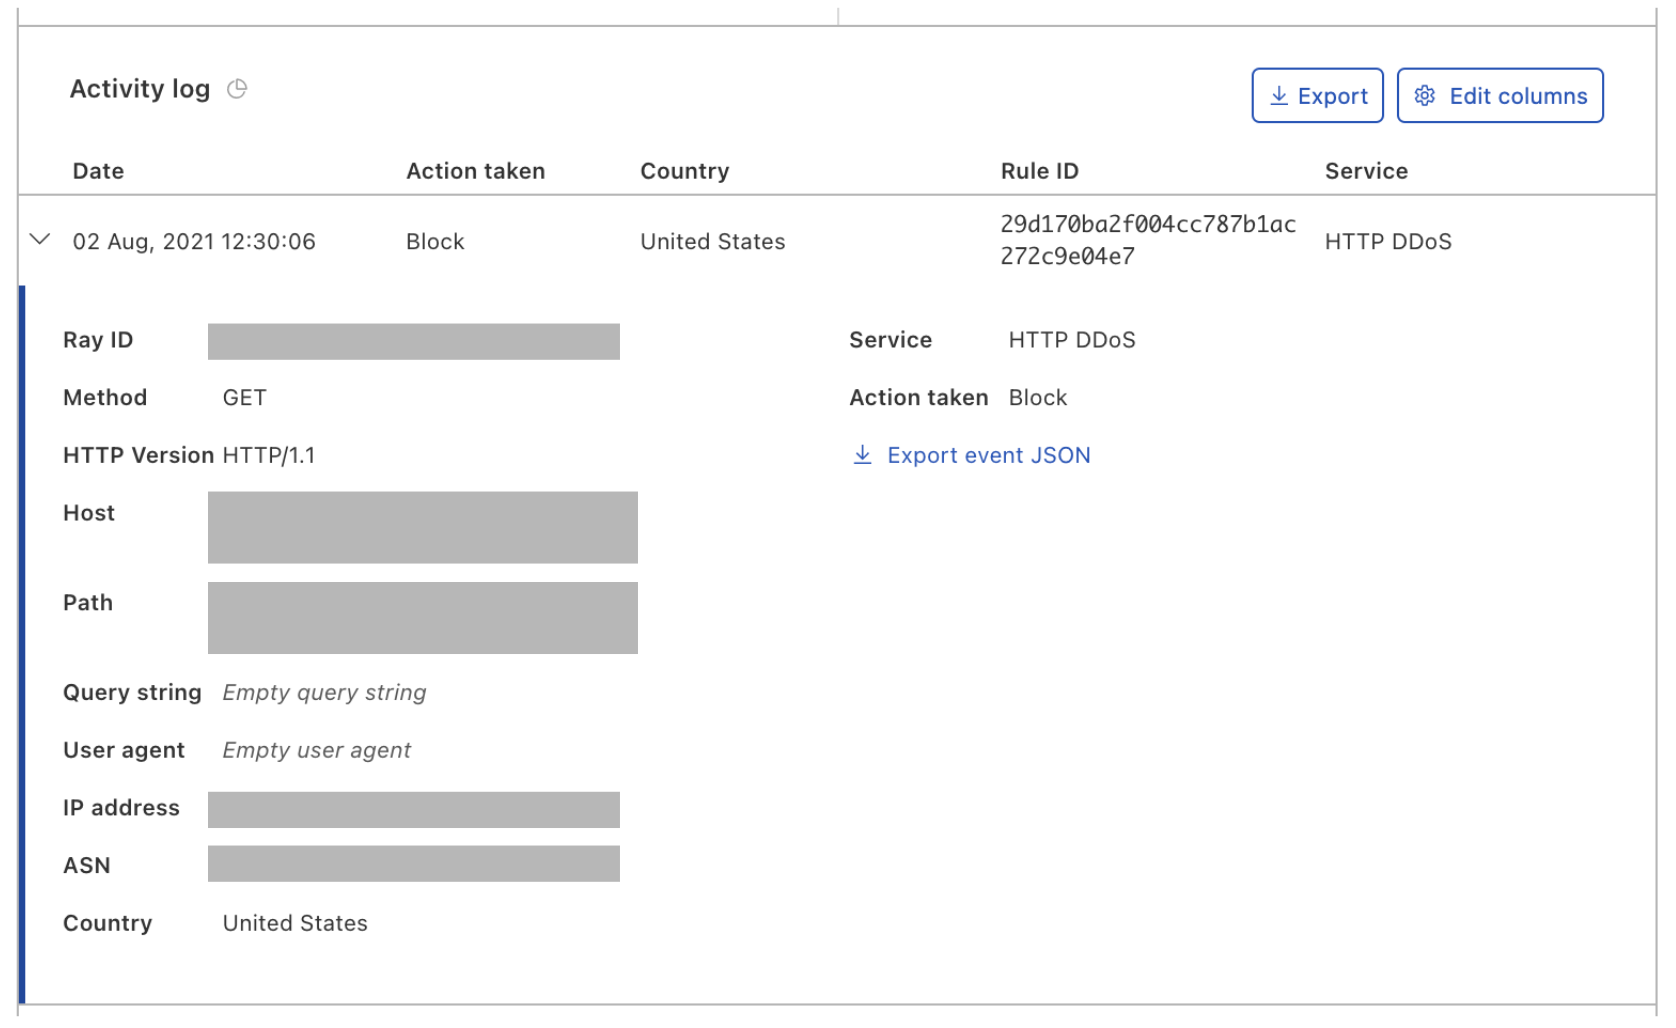Click the download icon beside Export event JSON
Image resolution: width=1676 pixels, height=1028 pixels.
(x=862, y=455)
